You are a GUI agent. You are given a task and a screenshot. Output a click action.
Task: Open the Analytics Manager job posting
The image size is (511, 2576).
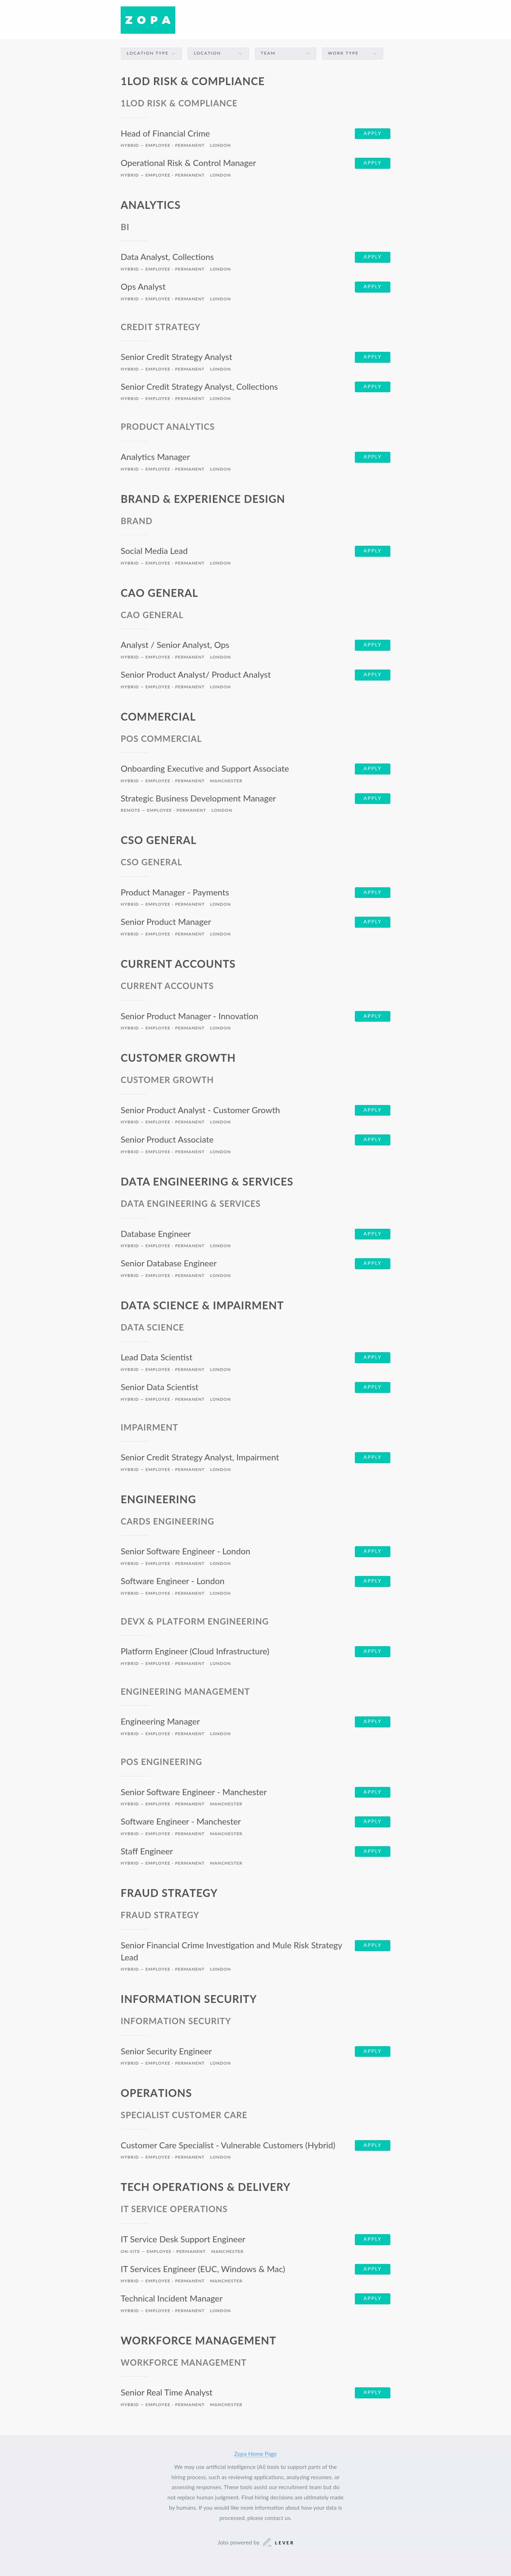coord(155,457)
